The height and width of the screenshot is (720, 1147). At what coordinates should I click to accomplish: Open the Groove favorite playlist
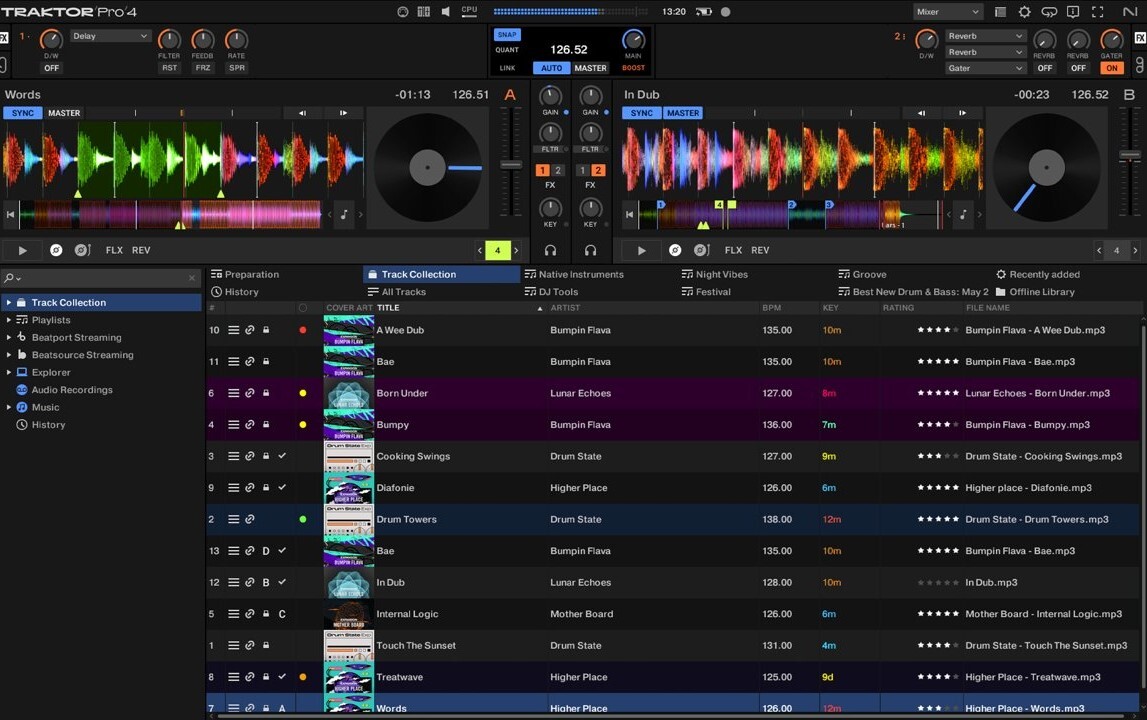pos(862,274)
